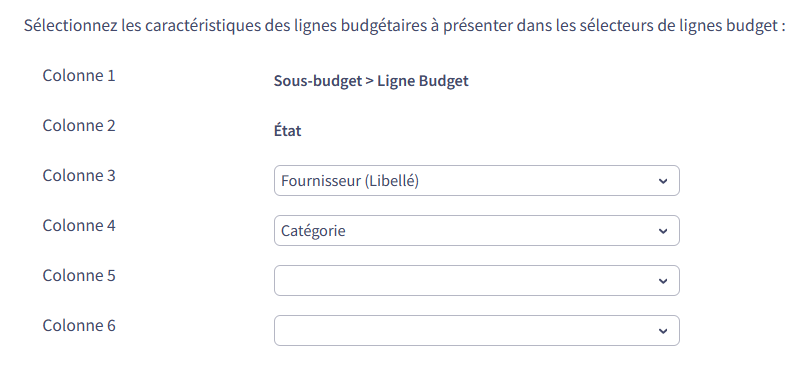Click the chevron arrow of Colonne 5 selector
The image size is (812, 369).
click(663, 281)
